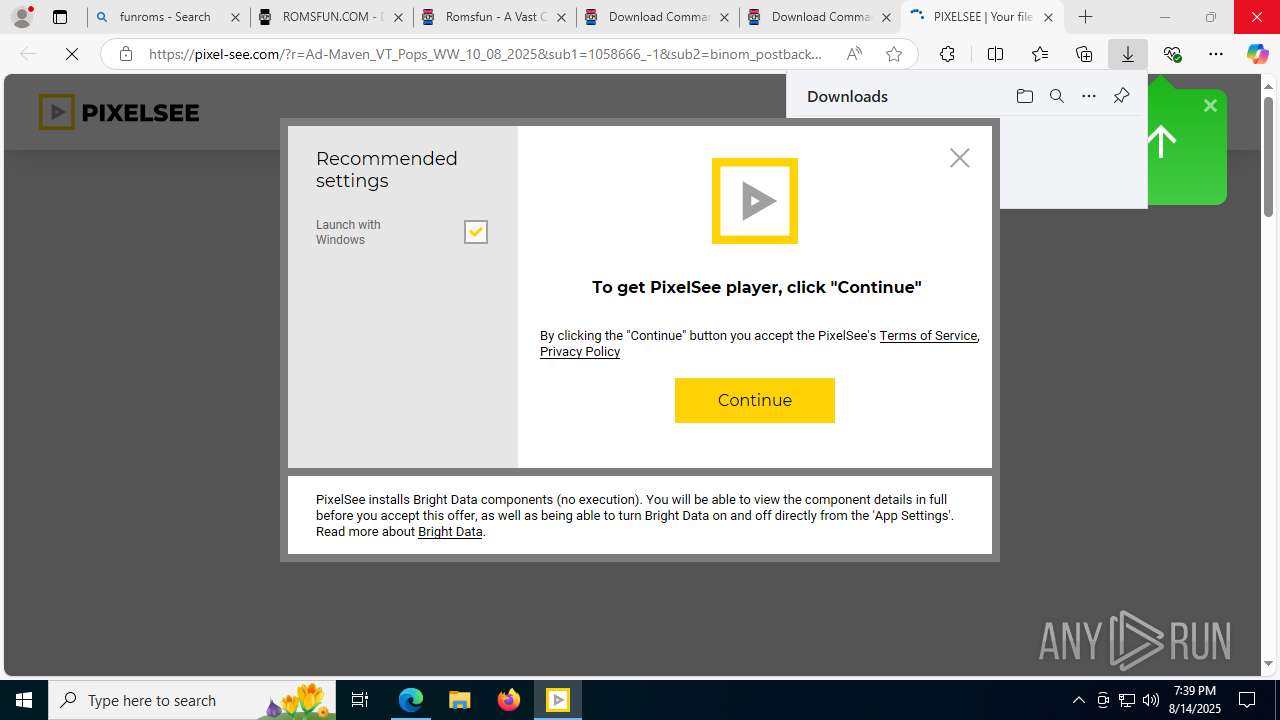Open the Extensions puzzle icon
Screen dimensions: 1280x720
point(947,54)
